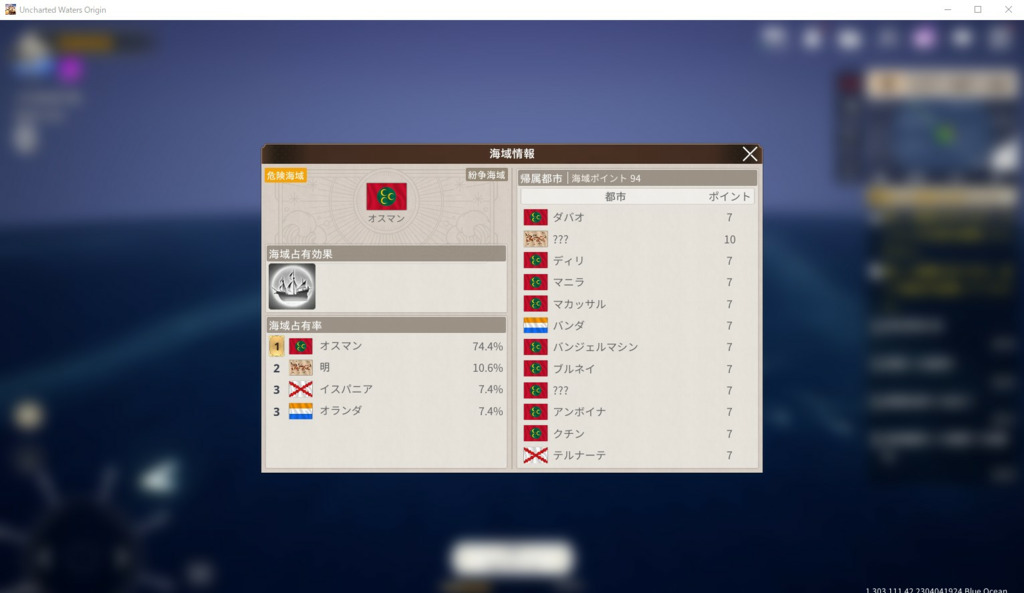Click the flag icon next to ダバオ

pos(536,217)
